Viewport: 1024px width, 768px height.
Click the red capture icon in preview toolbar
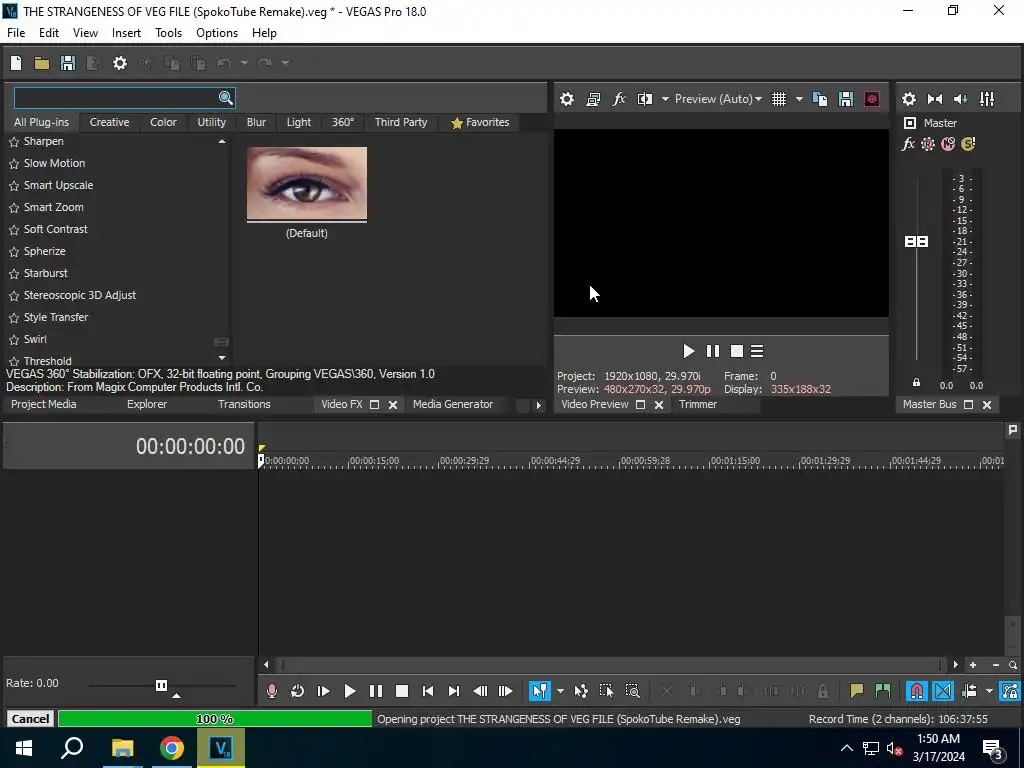pos(872,99)
